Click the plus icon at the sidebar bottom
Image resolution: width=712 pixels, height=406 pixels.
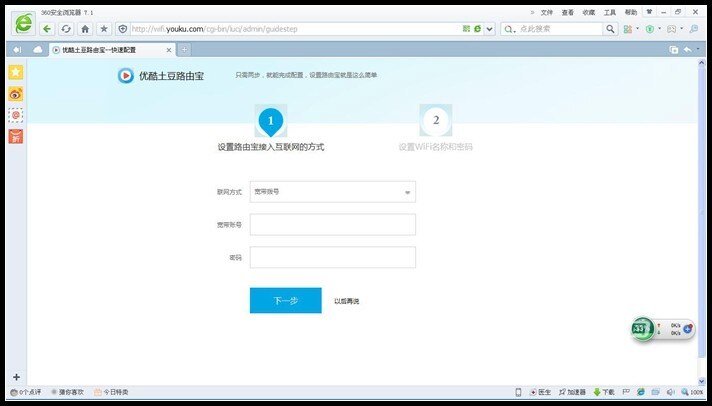[16, 377]
